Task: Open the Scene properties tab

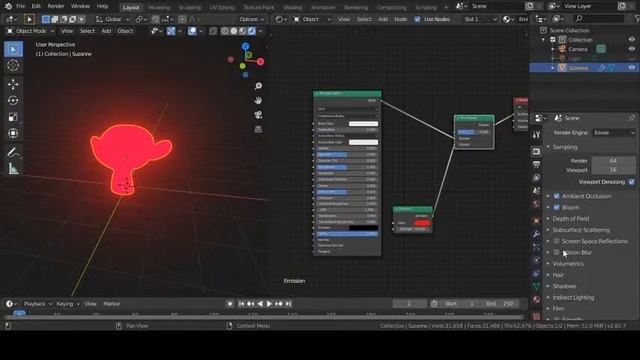Action: tap(536, 191)
